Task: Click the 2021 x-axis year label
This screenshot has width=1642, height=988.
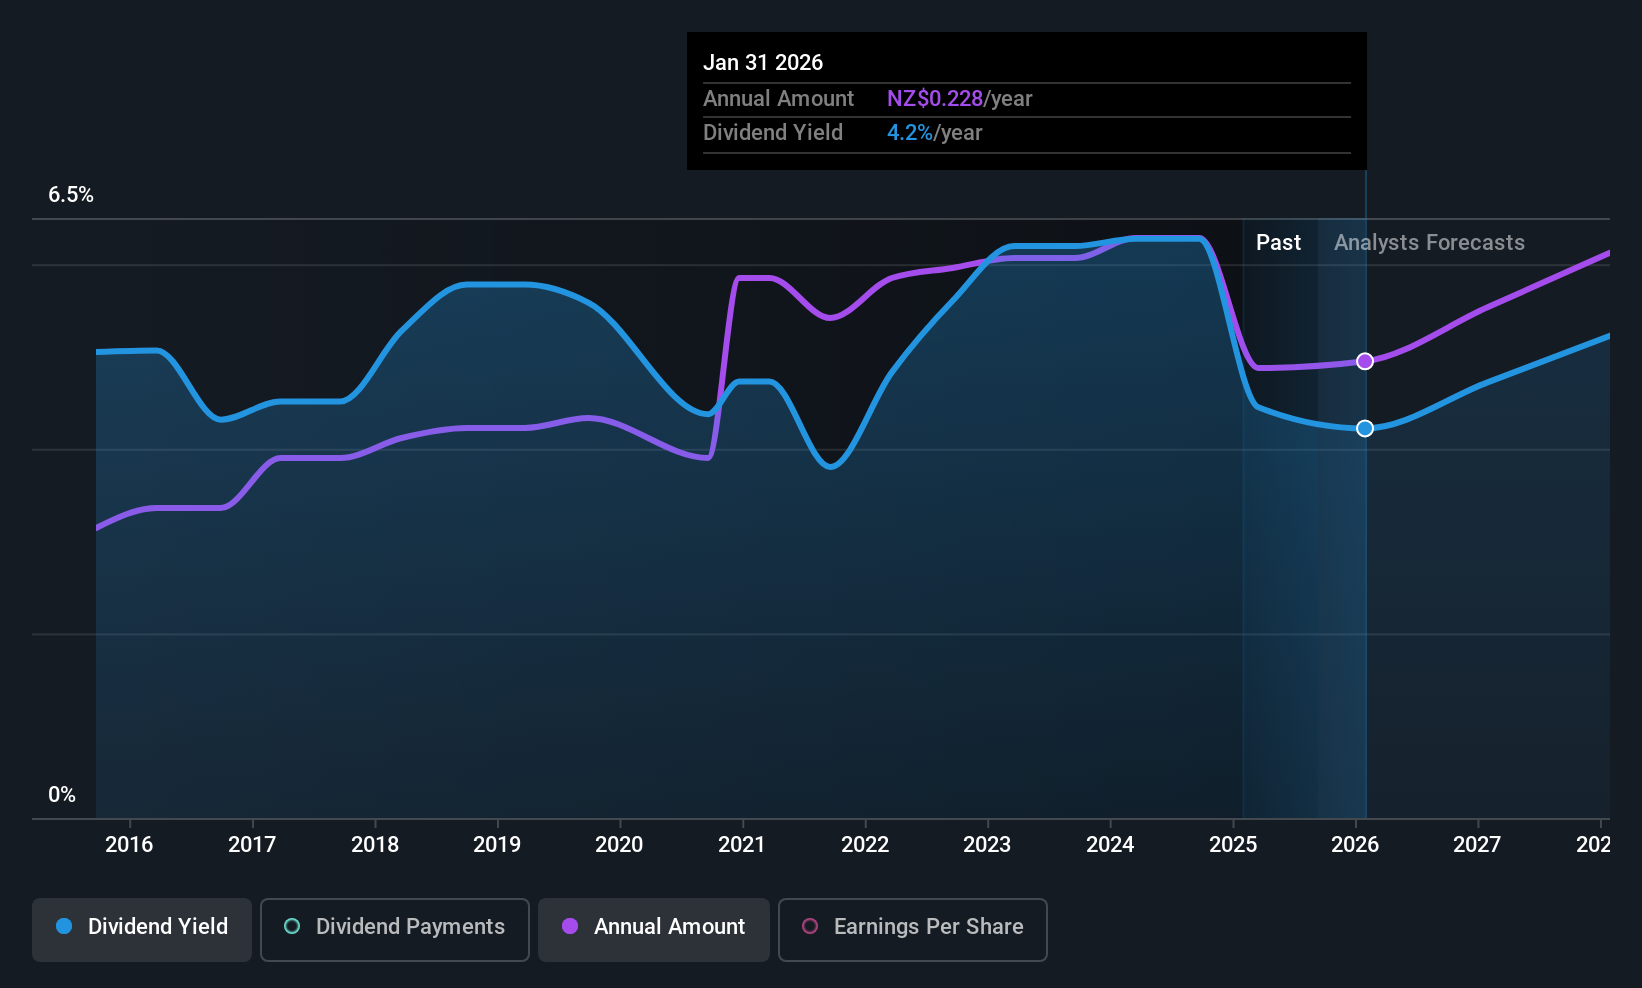Action: click(x=741, y=844)
